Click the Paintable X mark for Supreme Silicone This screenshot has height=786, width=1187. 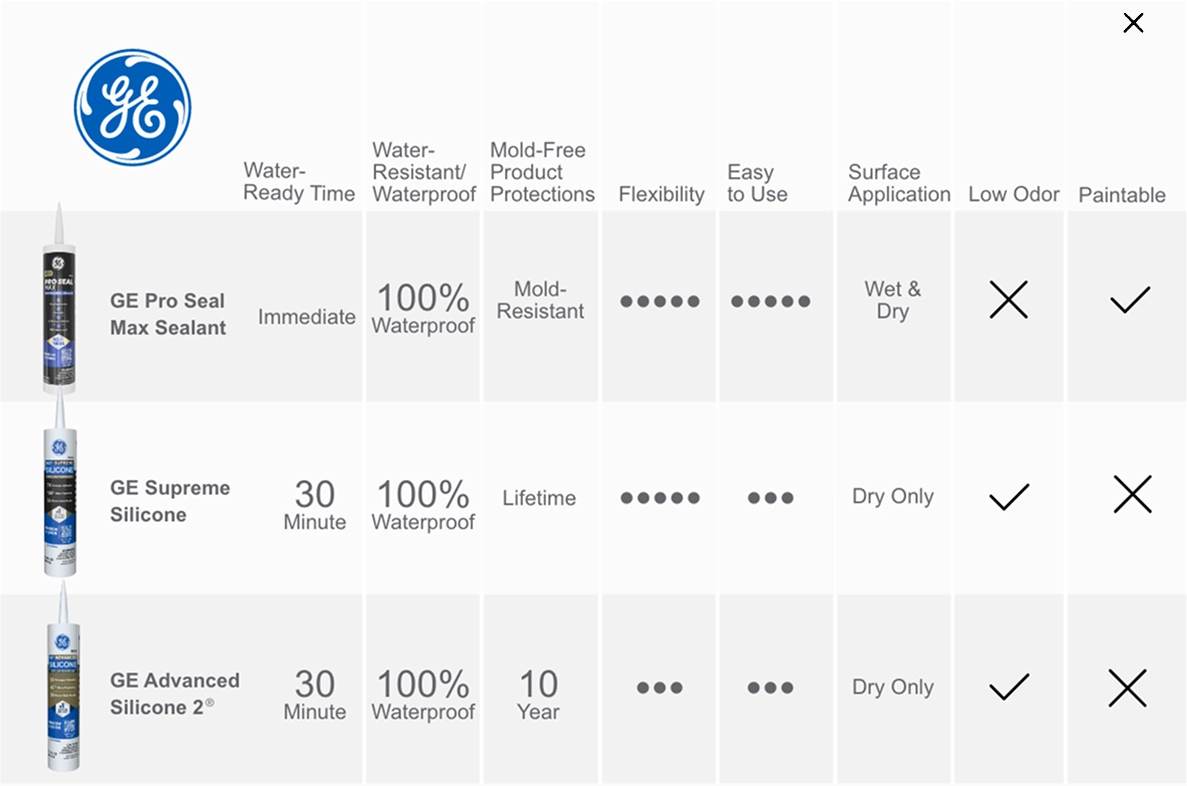click(x=1132, y=494)
